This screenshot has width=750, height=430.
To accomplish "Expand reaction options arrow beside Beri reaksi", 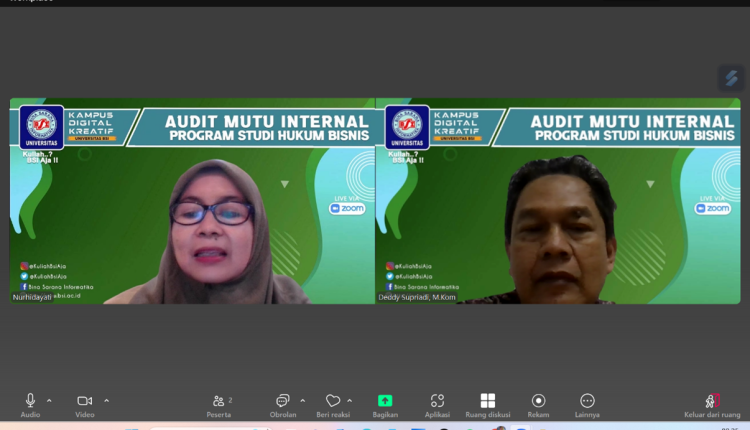I will [350, 401].
